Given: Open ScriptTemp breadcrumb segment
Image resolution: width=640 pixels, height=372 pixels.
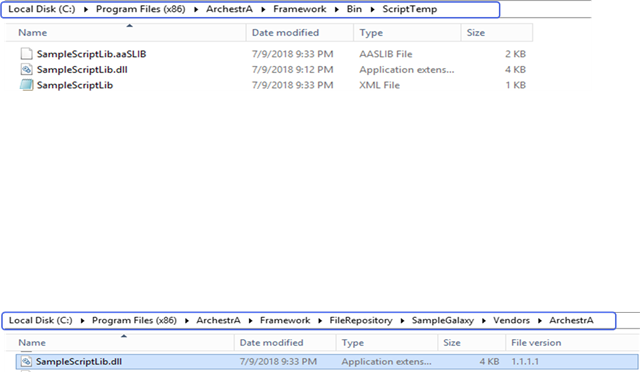Looking at the screenshot, I should point(409,9).
